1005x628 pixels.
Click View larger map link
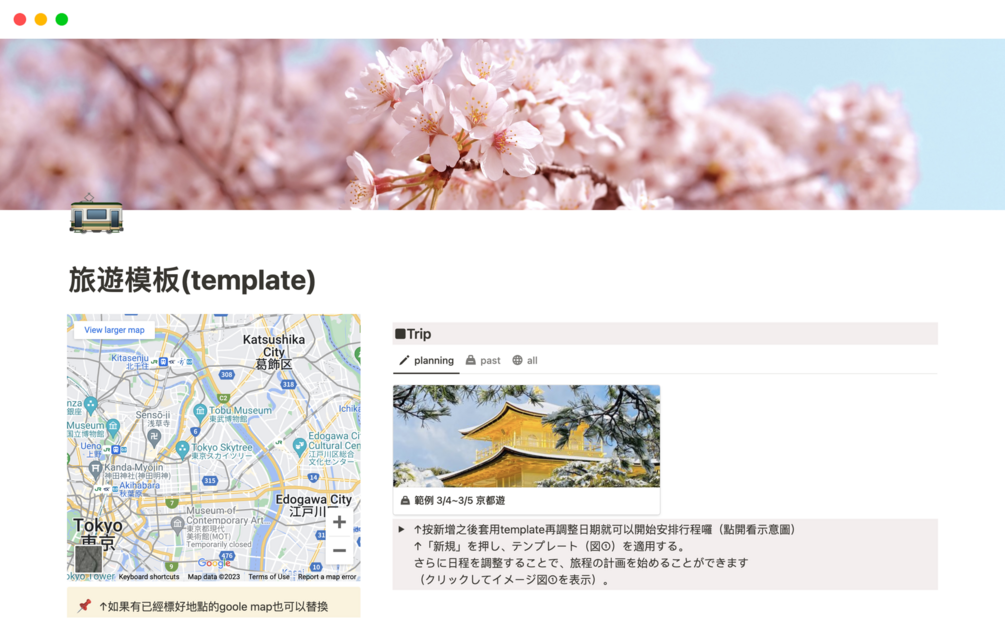click(114, 330)
